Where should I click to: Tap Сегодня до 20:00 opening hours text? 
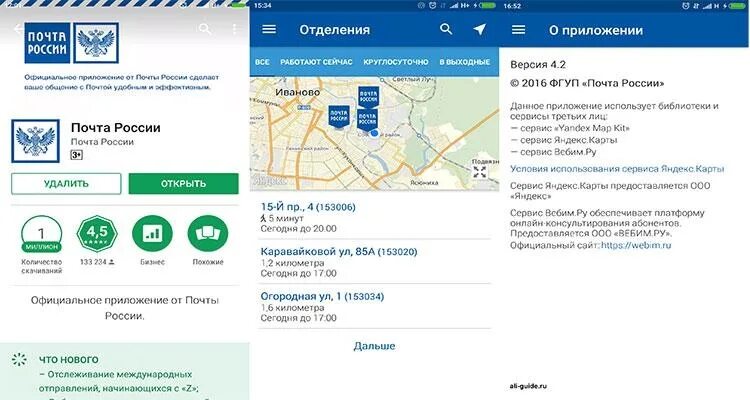(x=298, y=229)
